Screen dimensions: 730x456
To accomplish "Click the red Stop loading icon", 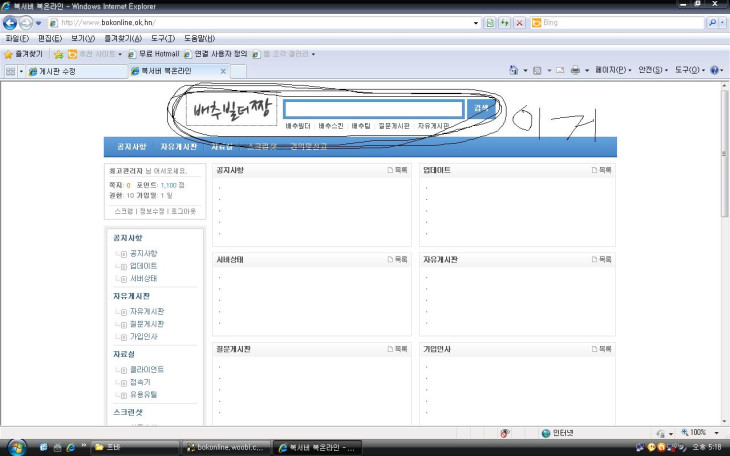I will click(x=520, y=22).
